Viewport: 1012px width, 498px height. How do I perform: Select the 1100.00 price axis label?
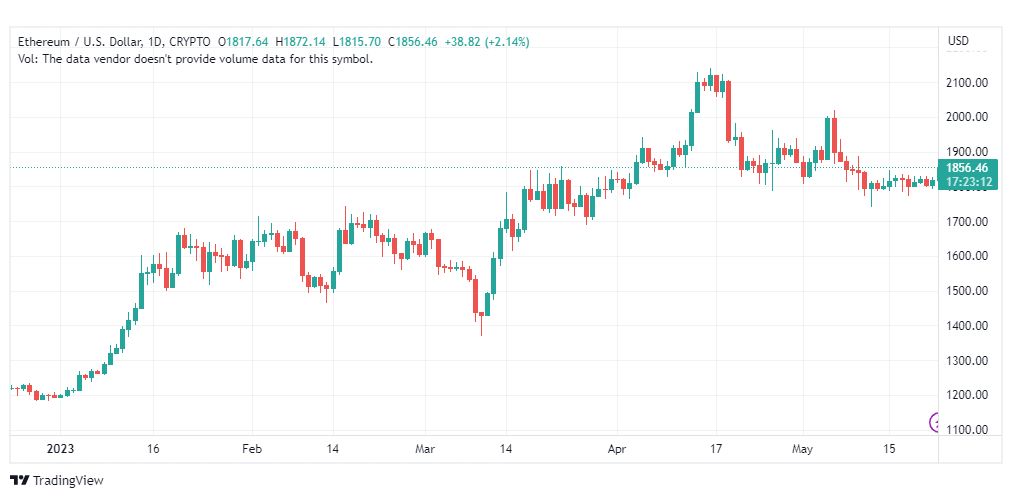coord(966,430)
